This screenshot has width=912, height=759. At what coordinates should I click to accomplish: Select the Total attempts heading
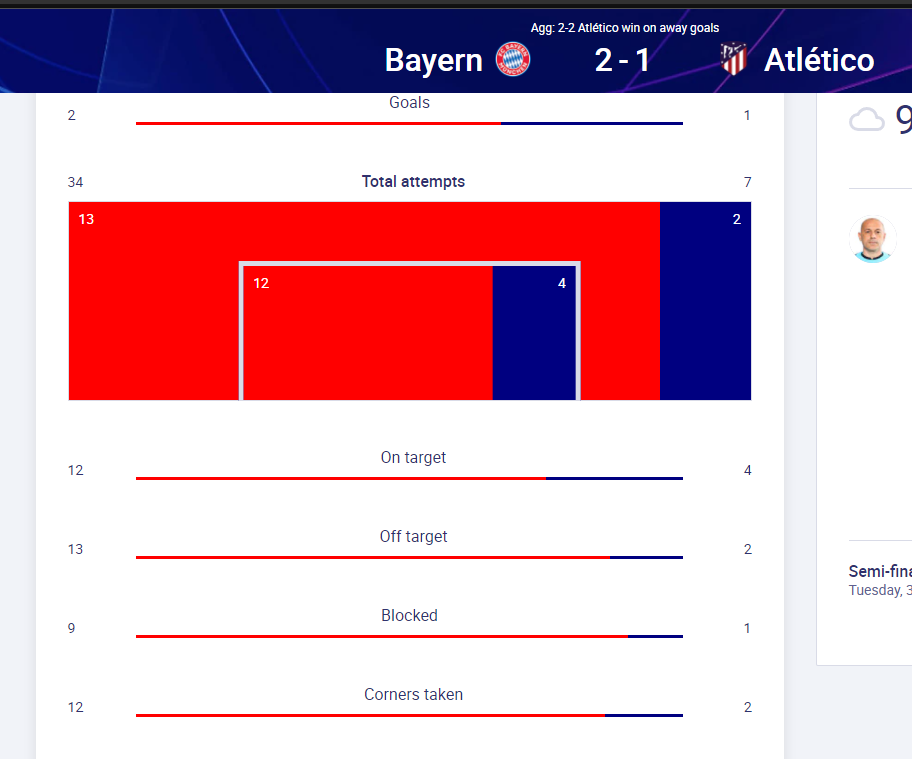413,181
